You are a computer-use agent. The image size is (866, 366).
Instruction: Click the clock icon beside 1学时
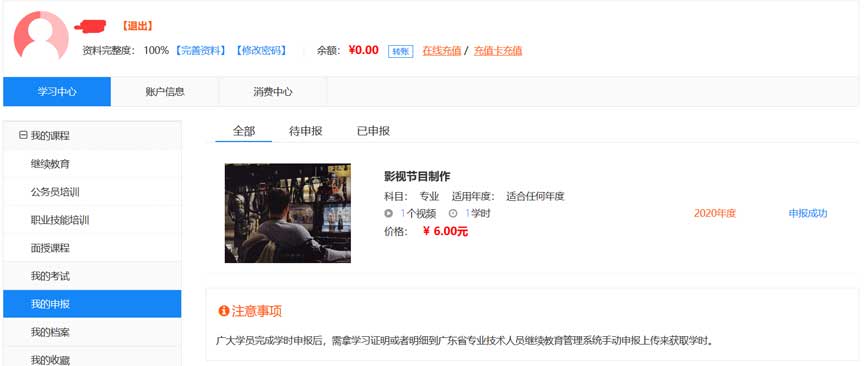[452, 214]
